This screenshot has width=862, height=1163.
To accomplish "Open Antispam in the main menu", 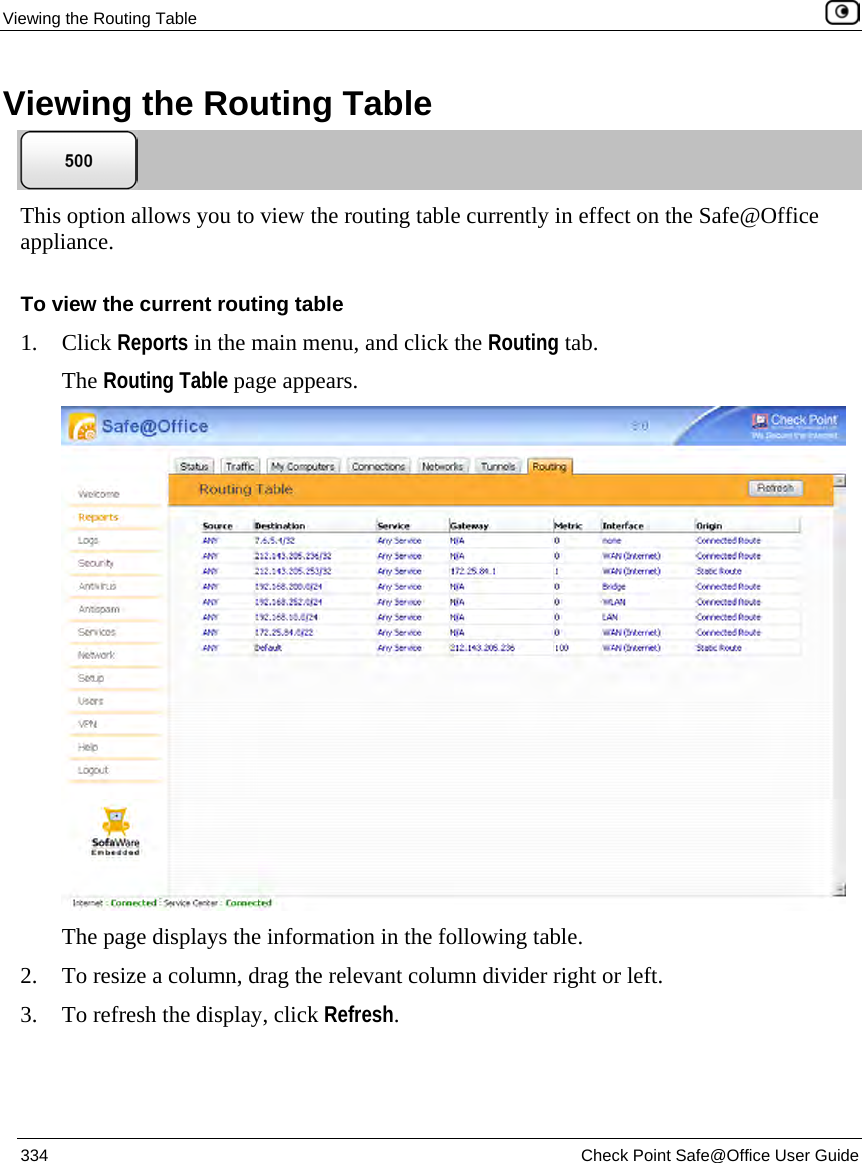I will coord(99,609).
